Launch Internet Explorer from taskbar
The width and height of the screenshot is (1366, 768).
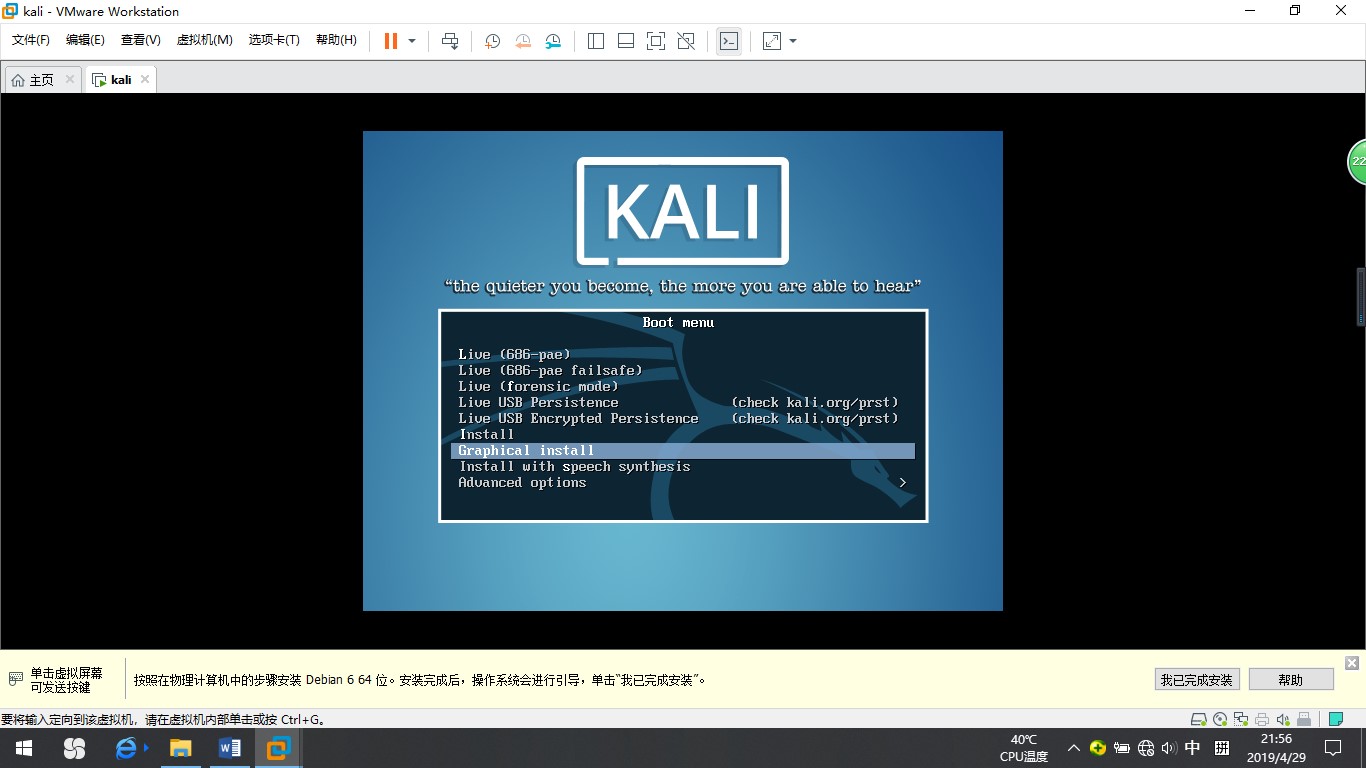127,748
